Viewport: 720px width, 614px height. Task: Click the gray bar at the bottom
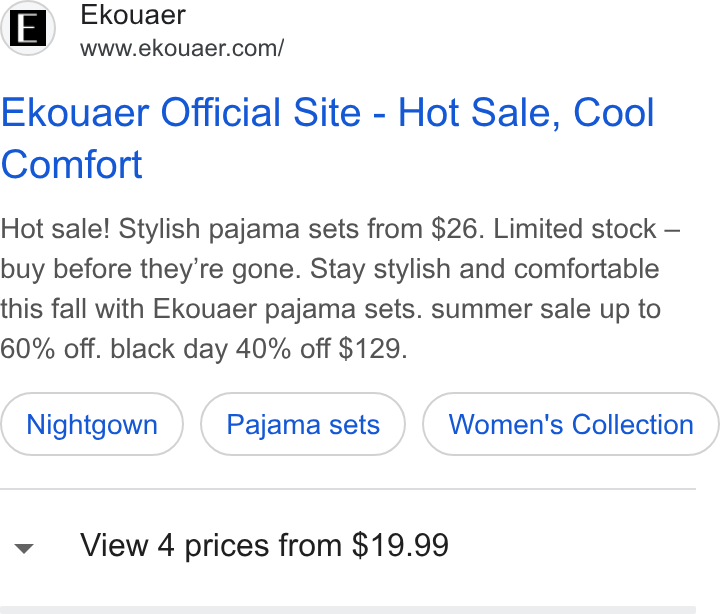[348, 610]
